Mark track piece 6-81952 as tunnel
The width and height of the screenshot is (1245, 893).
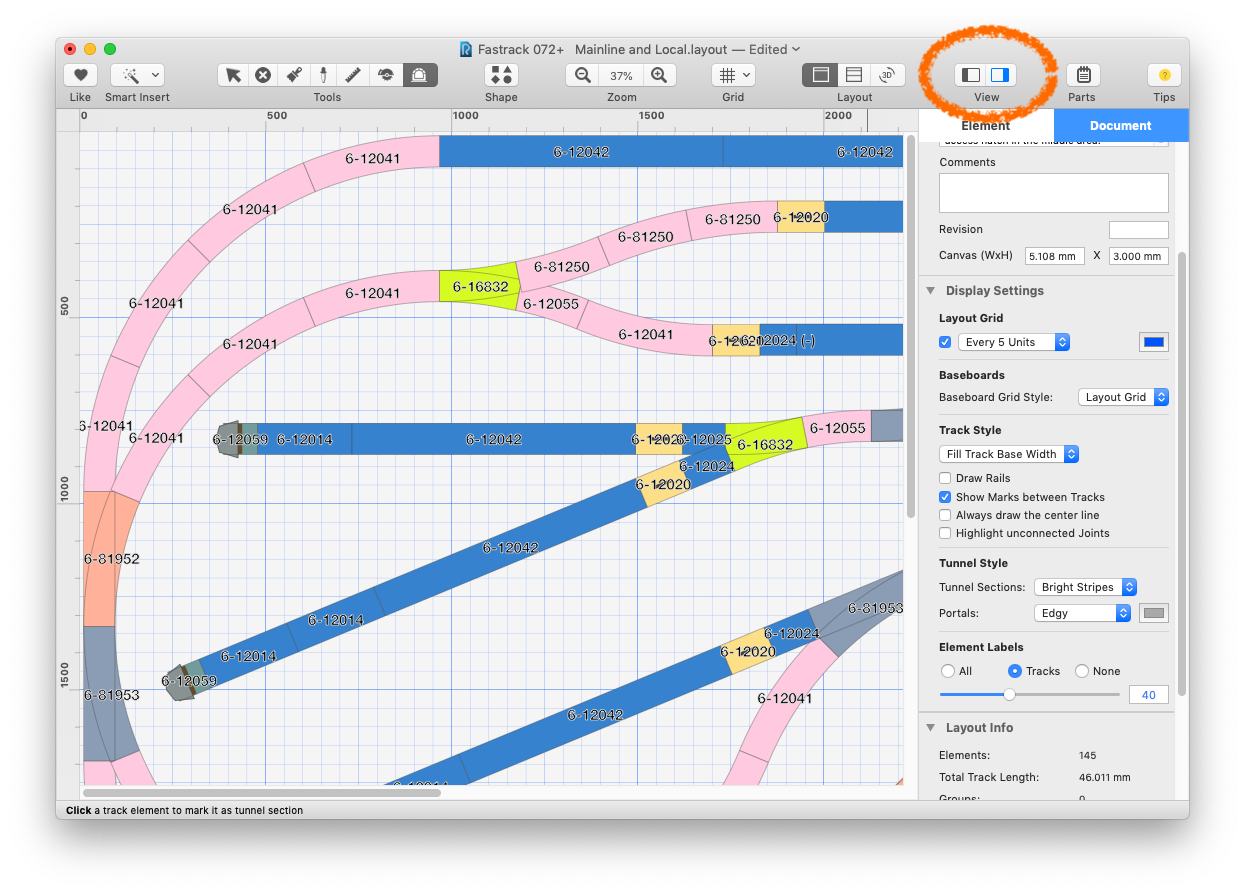pyautogui.click(x=111, y=559)
